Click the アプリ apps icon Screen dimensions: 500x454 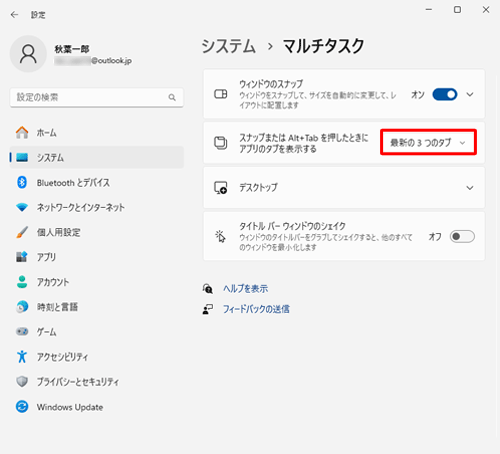pyautogui.click(x=22, y=257)
